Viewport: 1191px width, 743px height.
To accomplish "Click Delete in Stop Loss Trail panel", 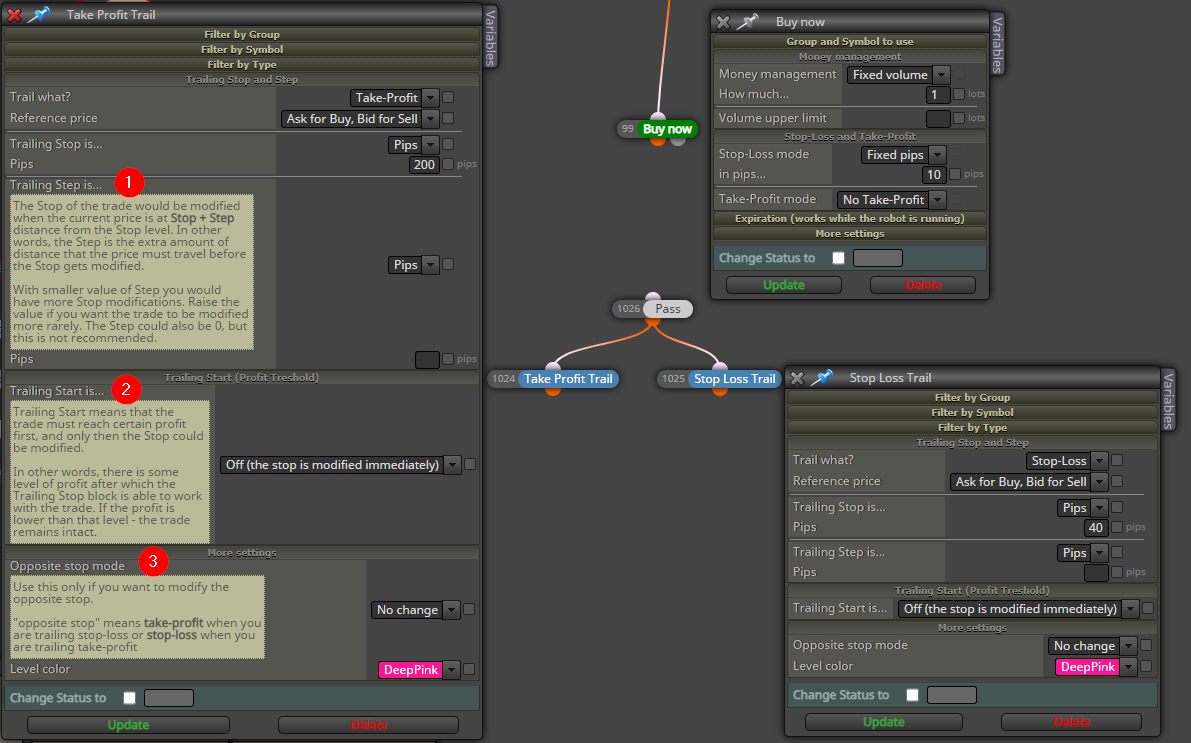I will [1072, 722].
